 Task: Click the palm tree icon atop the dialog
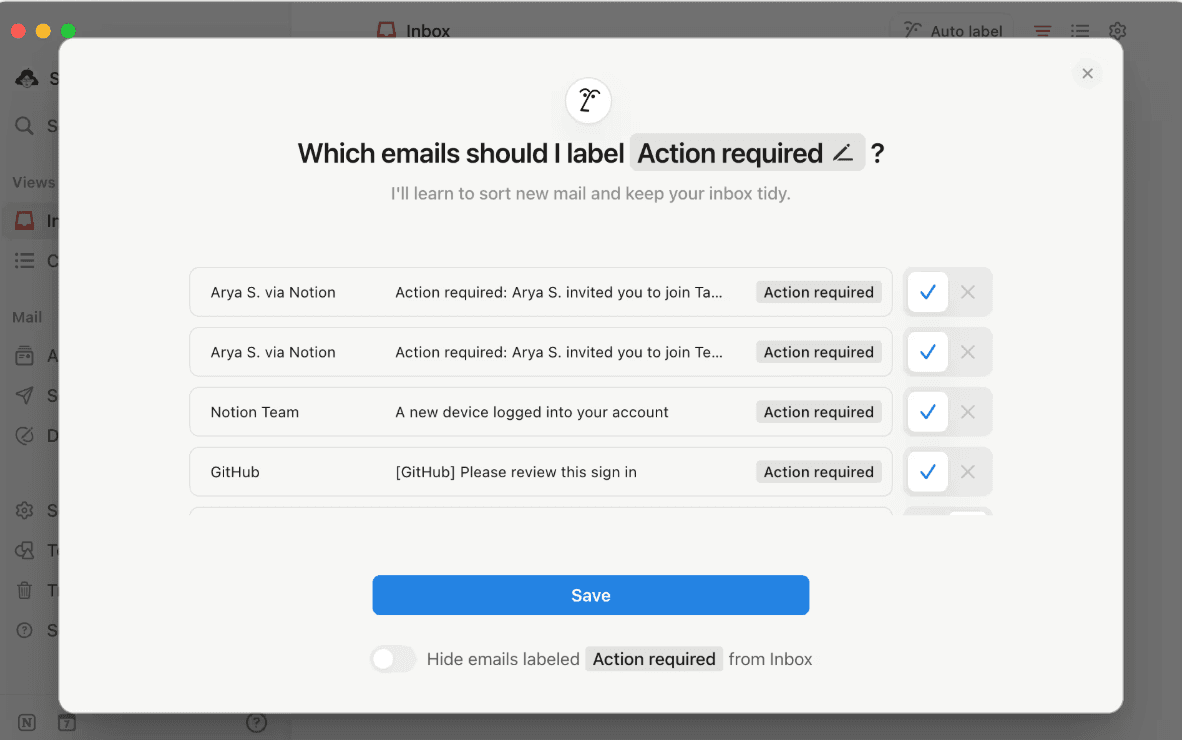[588, 100]
